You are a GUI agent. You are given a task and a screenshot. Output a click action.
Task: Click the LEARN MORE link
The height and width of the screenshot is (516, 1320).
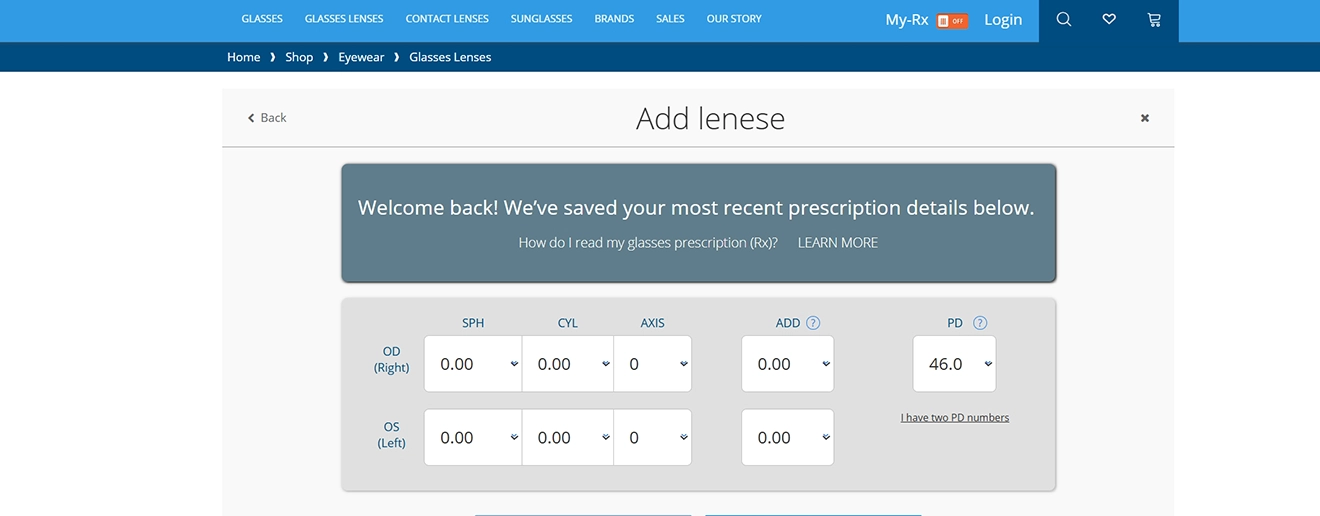837,243
